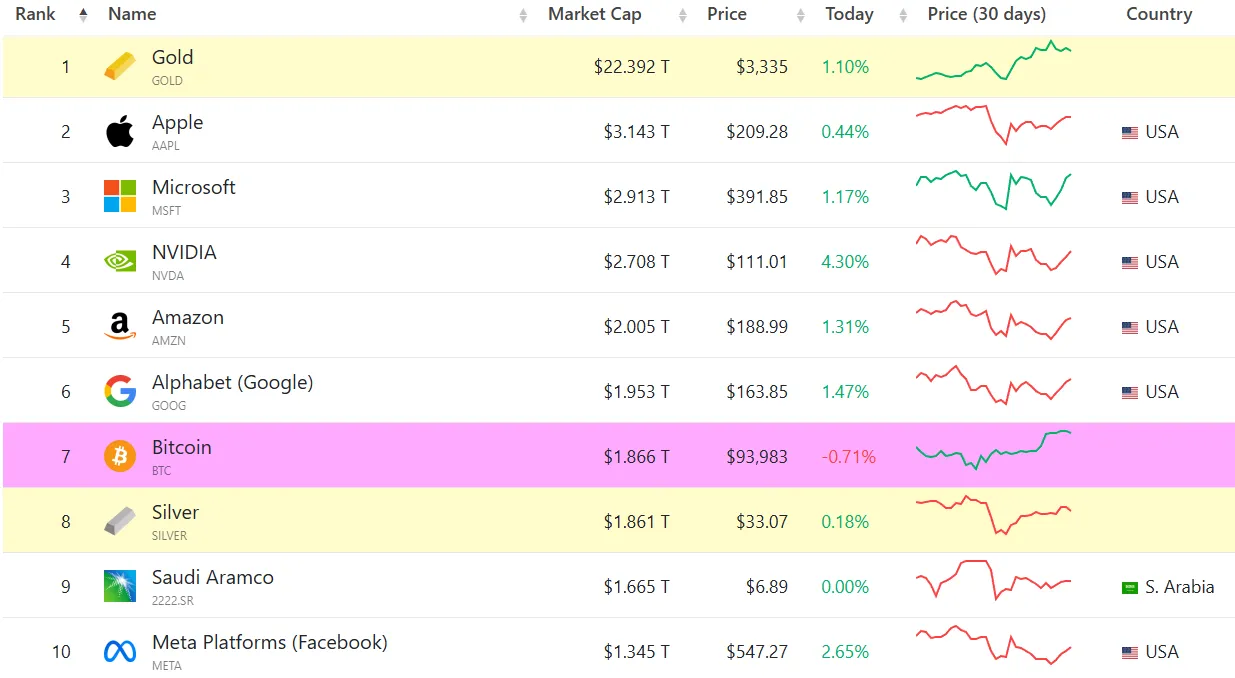Click NVIDIA's 4.30% daily change
Screen dimensions: 1235x678
tap(846, 262)
